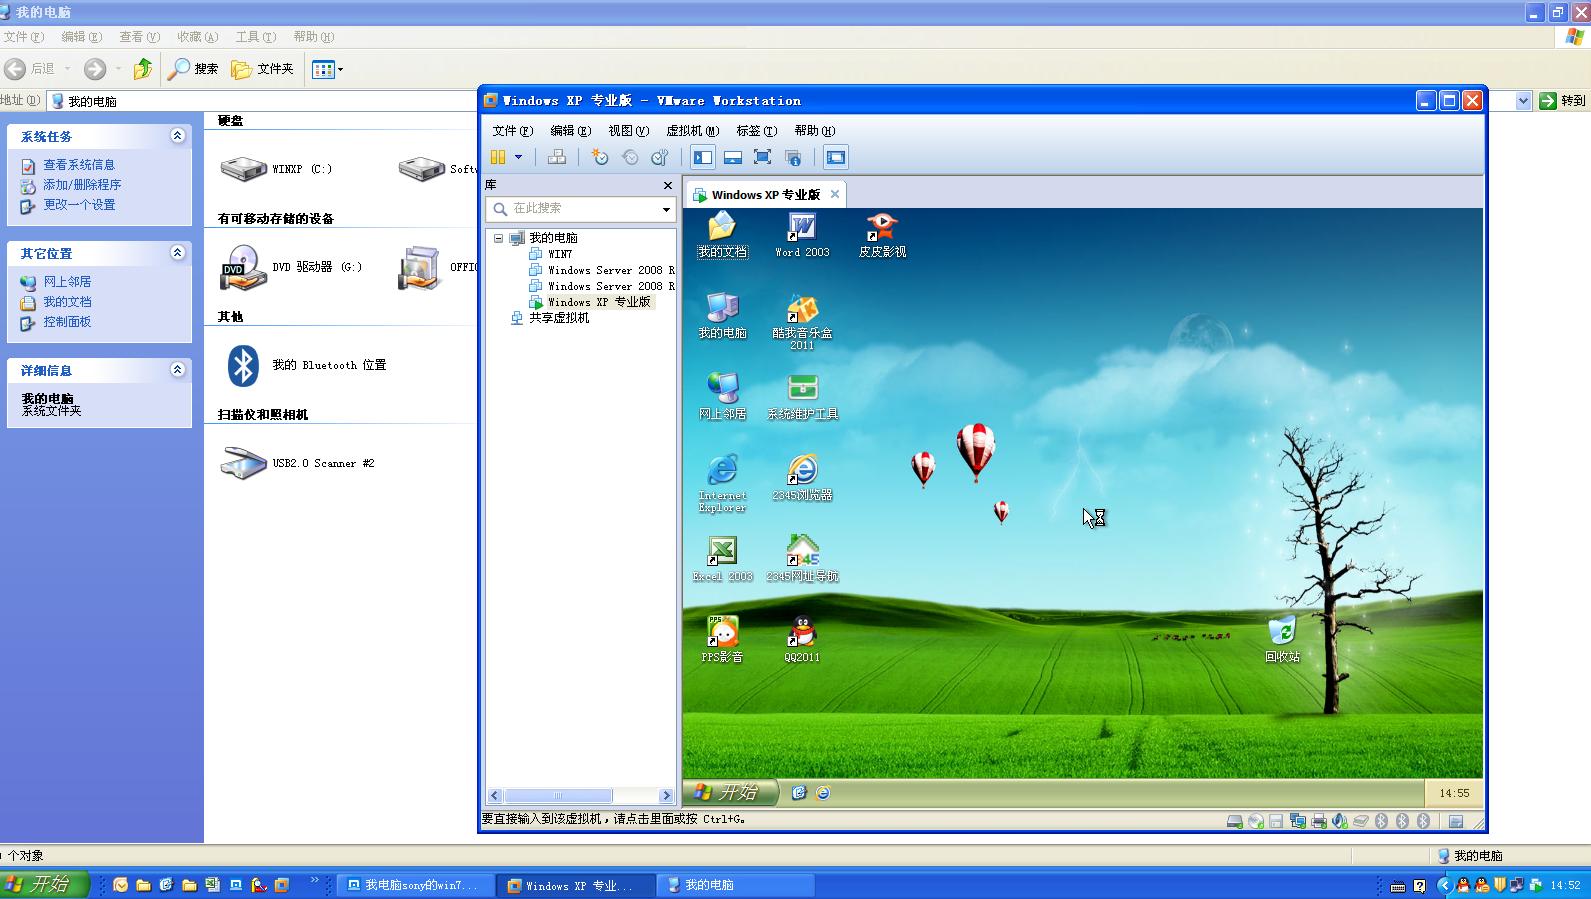Close the 库 library panel
Image resolution: width=1591 pixels, height=899 pixels.
tap(668, 185)
